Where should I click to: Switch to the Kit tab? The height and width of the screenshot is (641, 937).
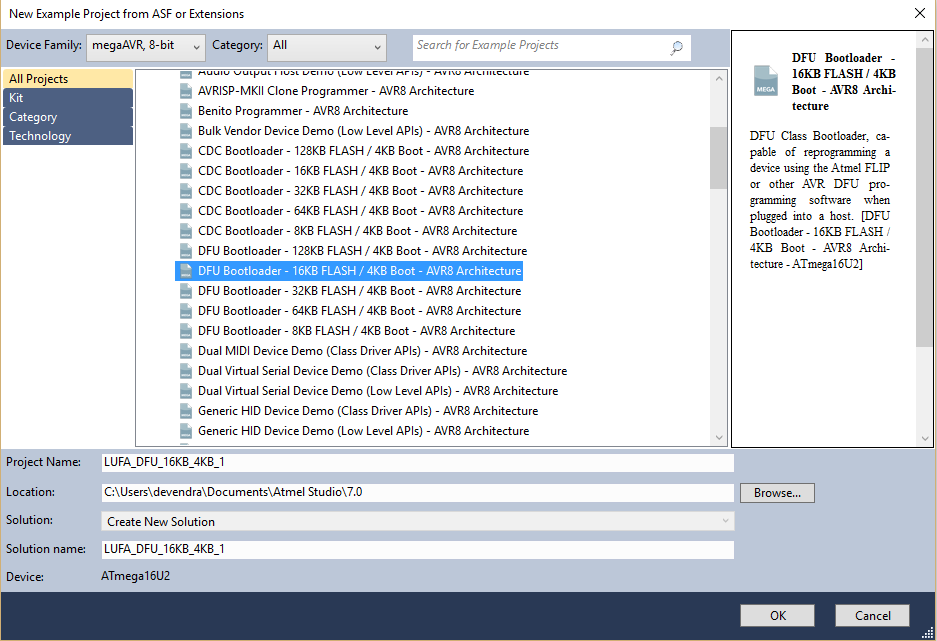[x=68, y=98]
